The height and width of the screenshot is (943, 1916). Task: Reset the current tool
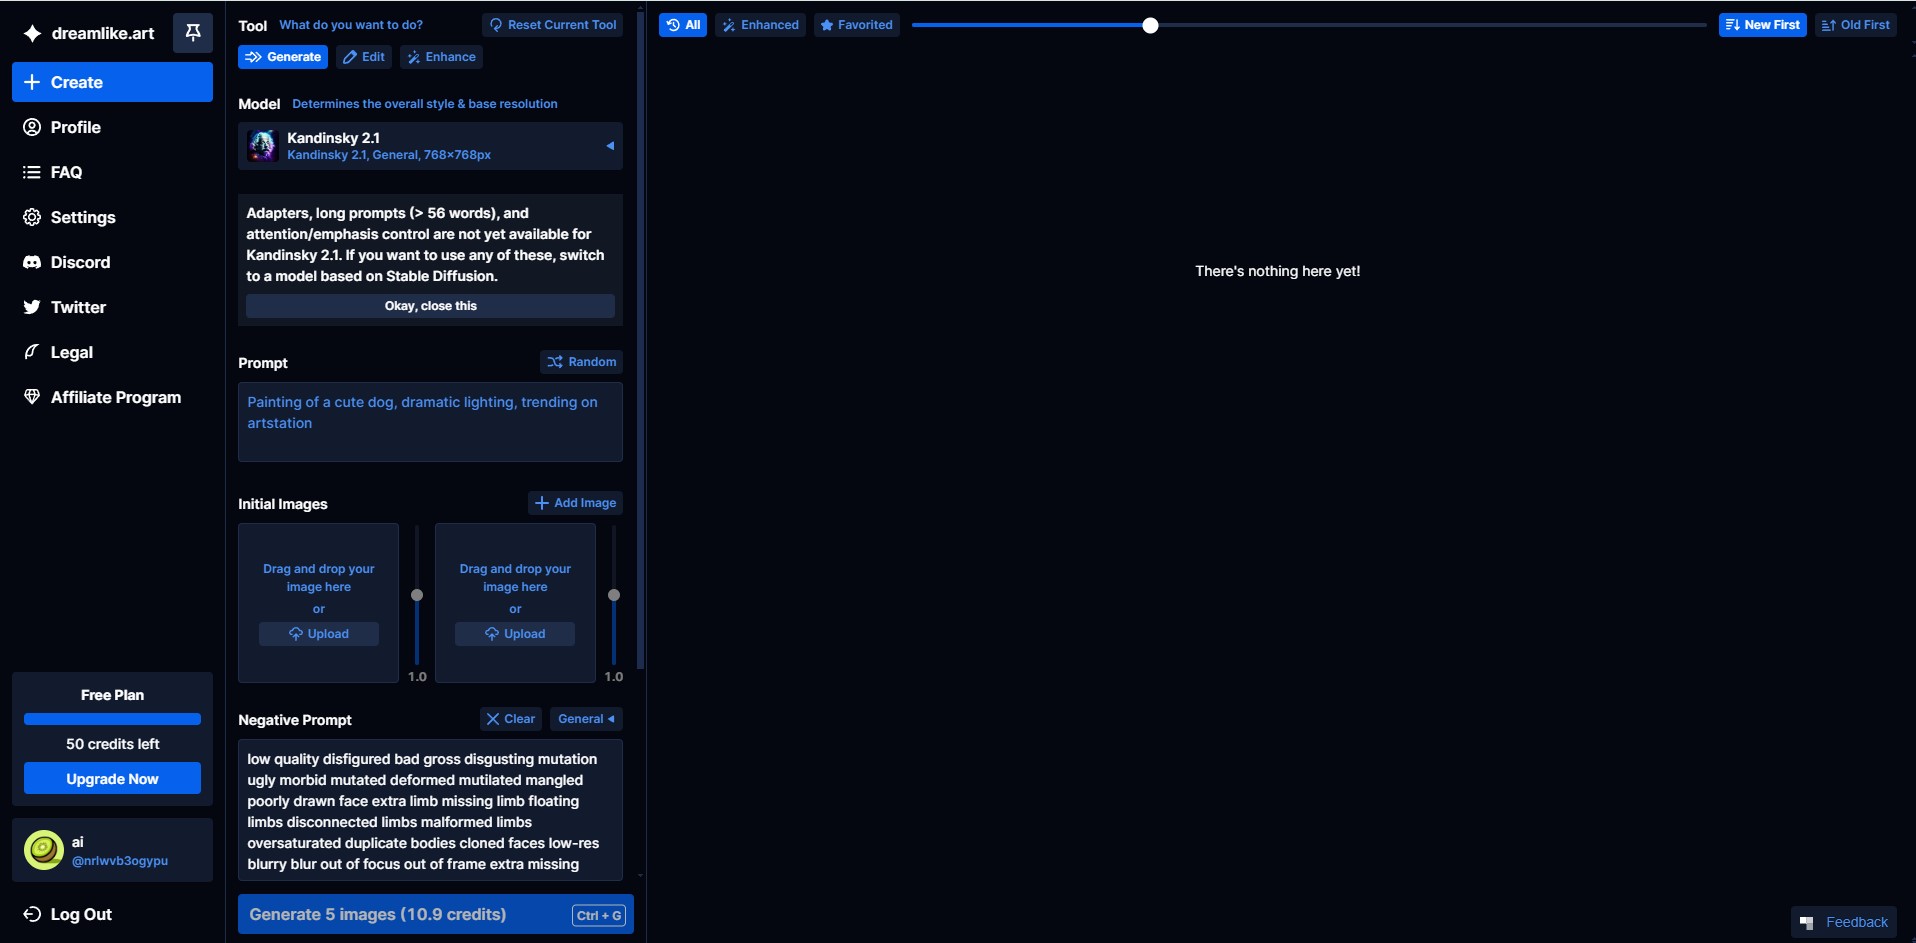coord(552,25)
